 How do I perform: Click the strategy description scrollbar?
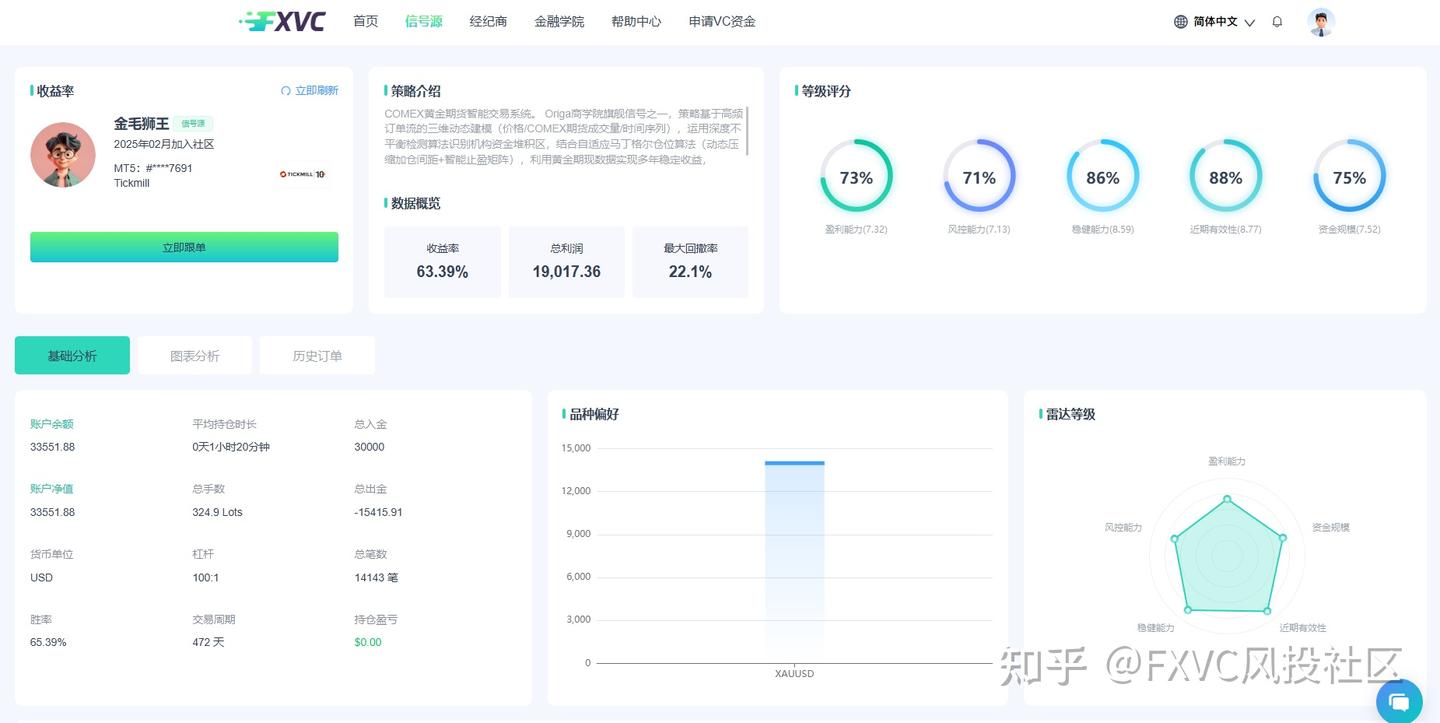747,131
